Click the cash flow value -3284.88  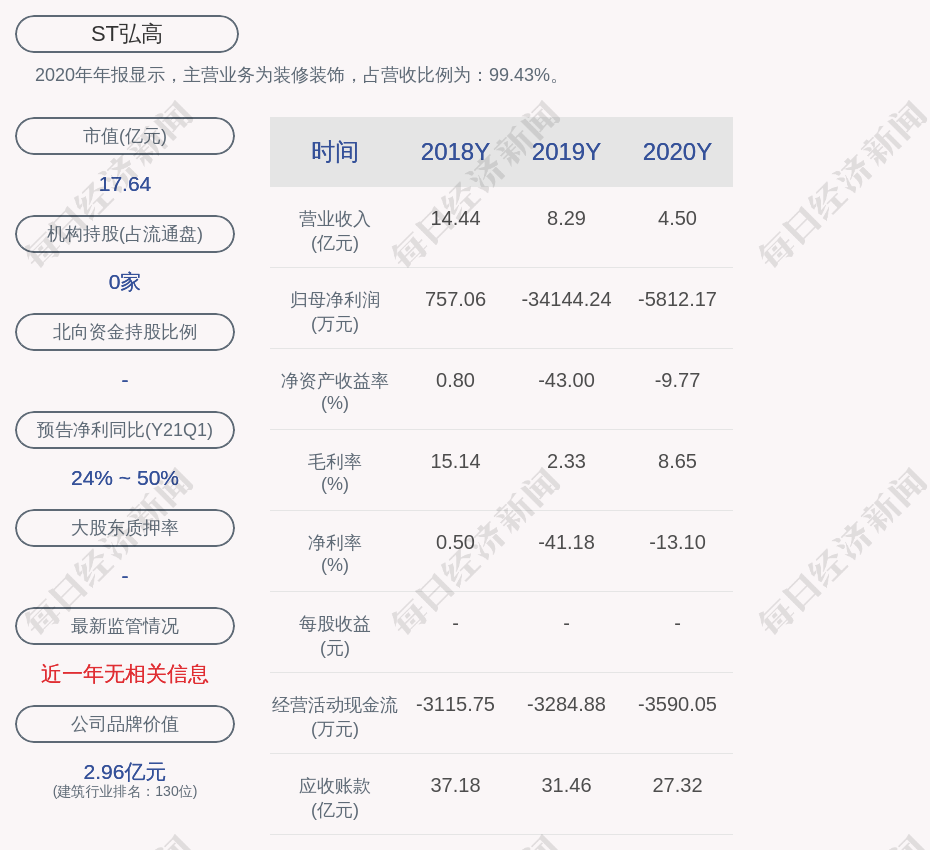pos(566,704)
